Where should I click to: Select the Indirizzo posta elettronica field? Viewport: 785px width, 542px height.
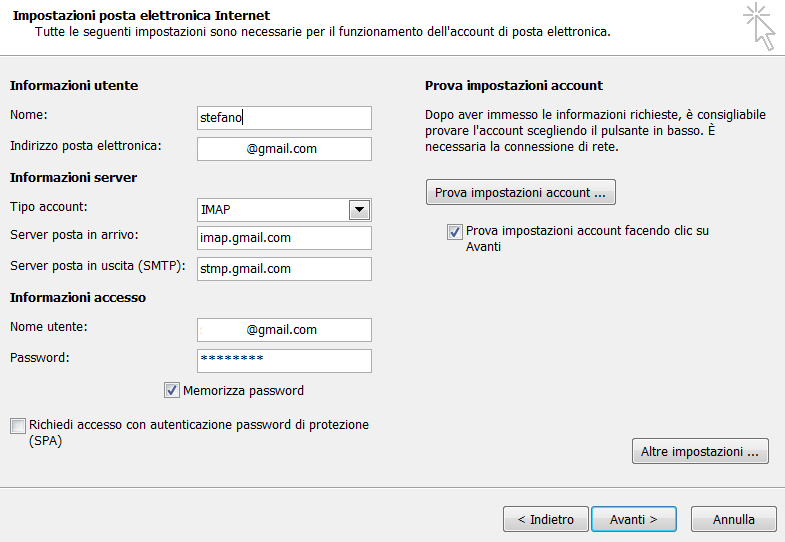284,149
